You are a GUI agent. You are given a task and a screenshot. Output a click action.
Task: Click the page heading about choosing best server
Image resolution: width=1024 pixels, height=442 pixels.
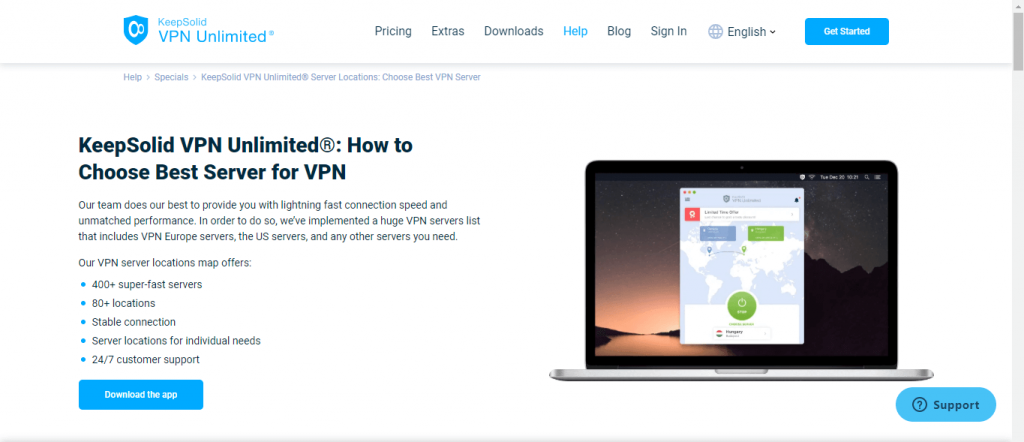point(246,159)
